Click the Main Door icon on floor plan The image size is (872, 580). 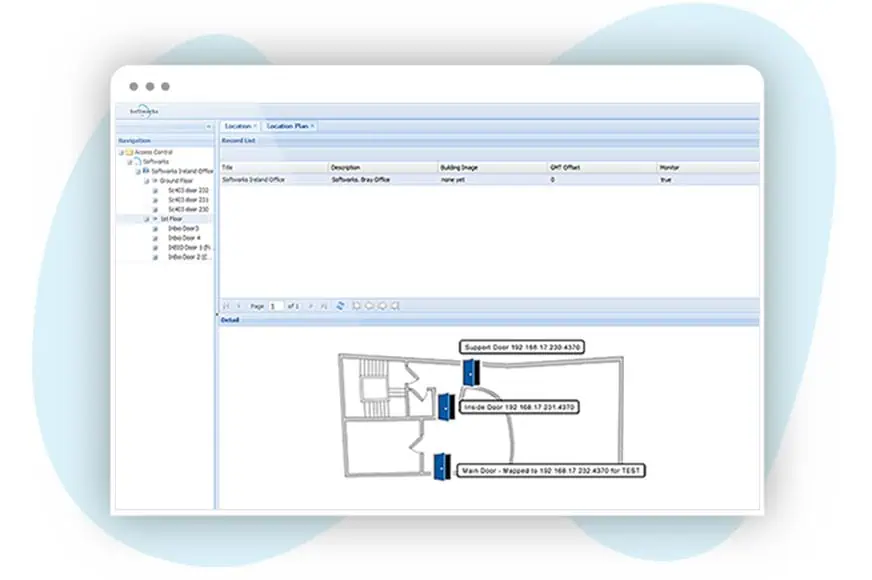pos(442,467)
